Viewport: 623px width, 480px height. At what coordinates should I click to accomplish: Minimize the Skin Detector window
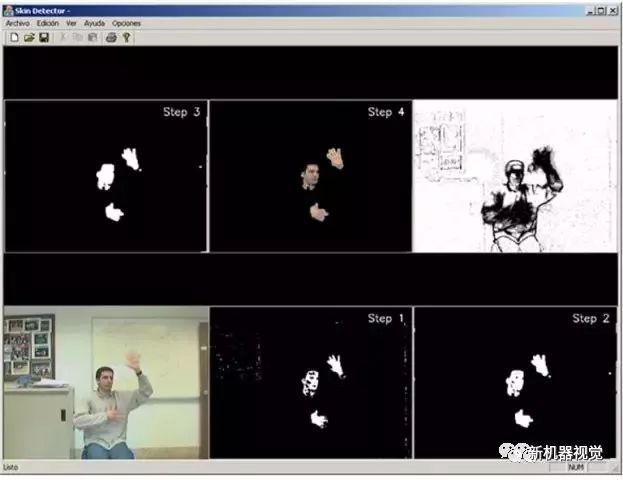(x=590, y=11)
